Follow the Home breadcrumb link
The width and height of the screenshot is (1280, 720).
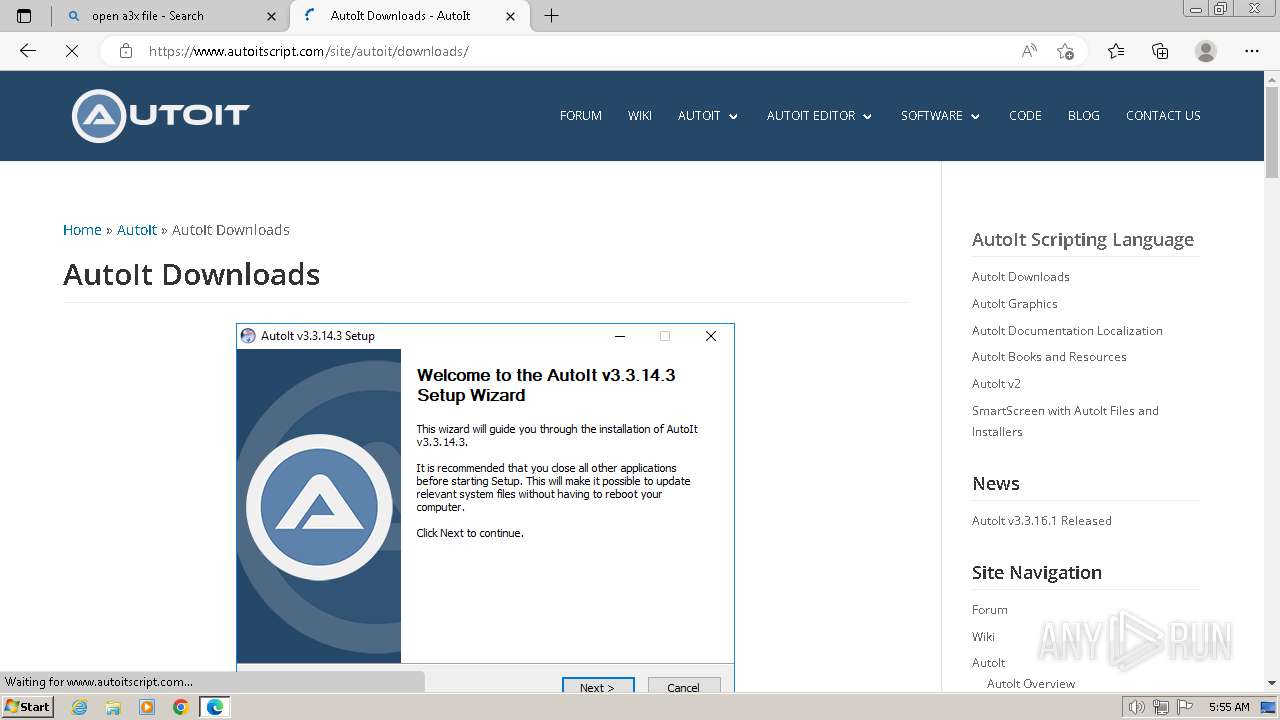coord(82,230)
